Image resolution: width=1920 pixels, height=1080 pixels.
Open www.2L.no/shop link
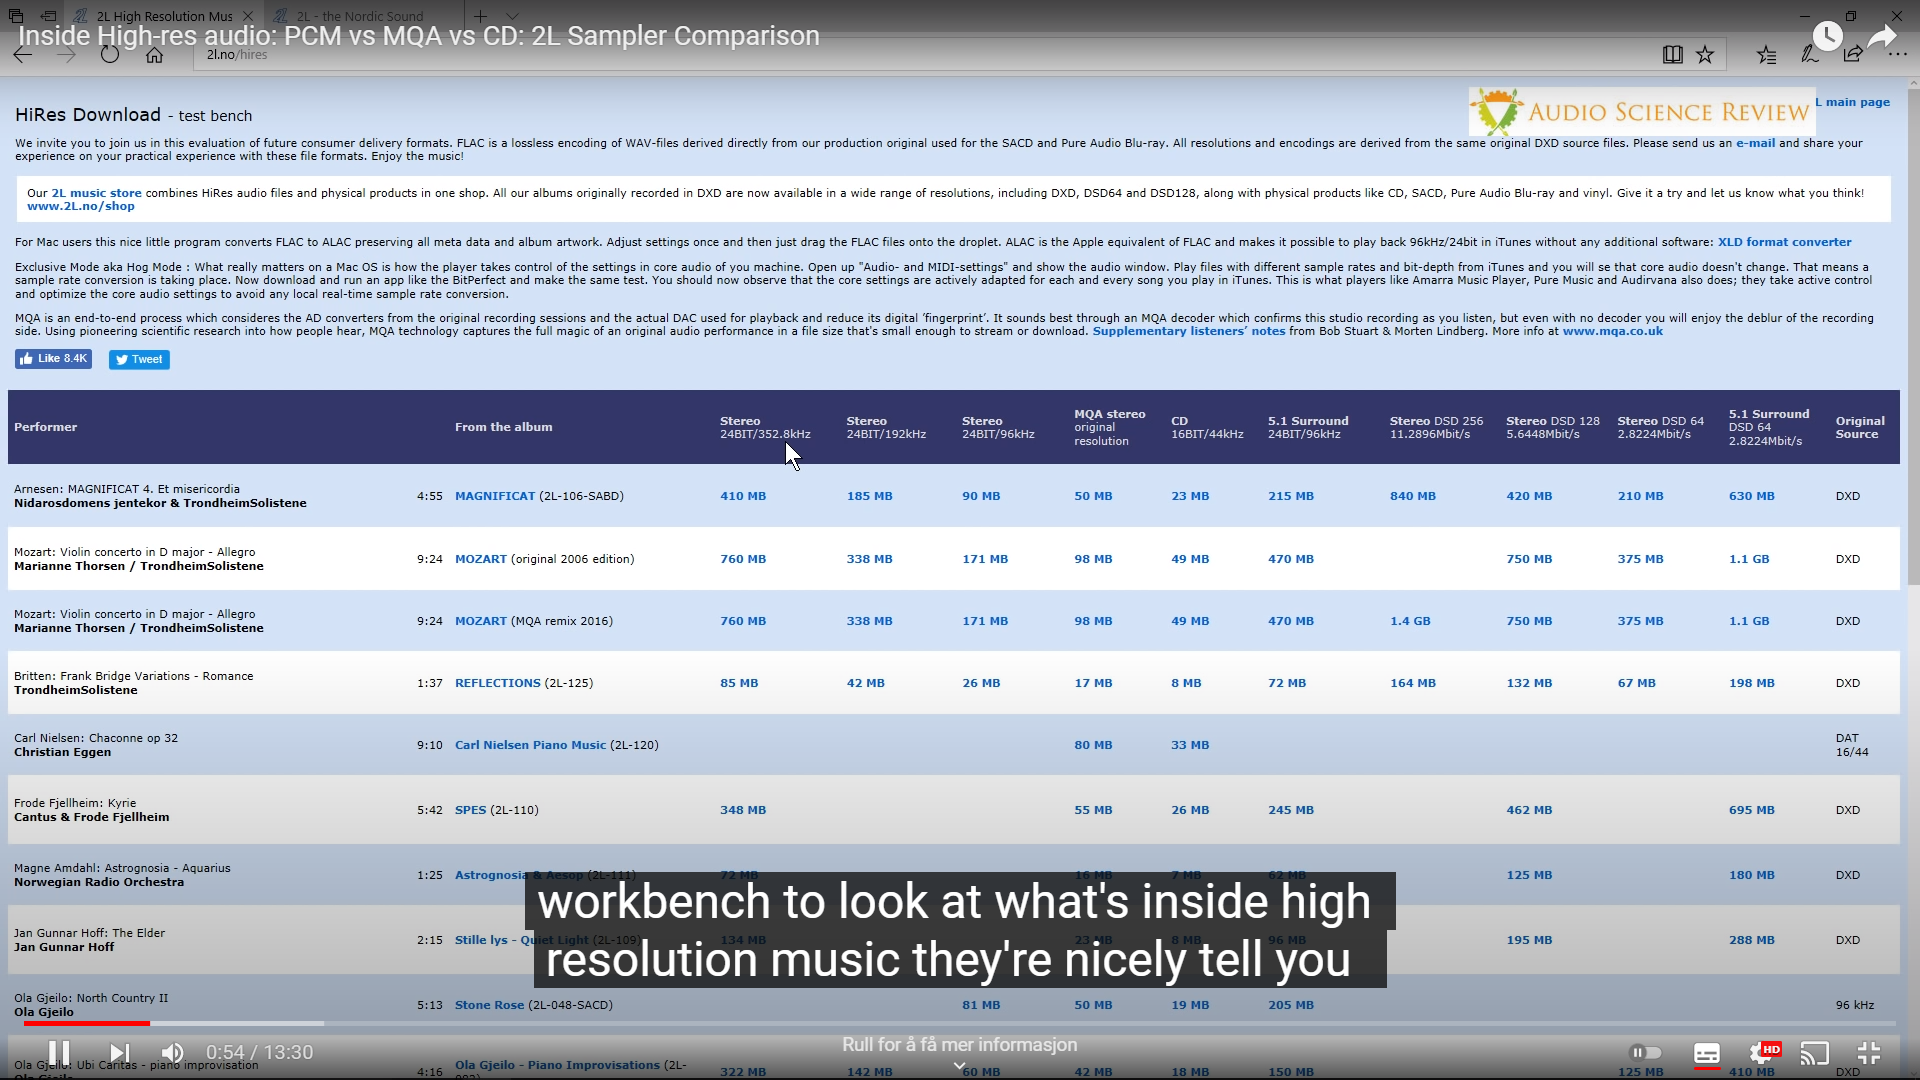point(80,206)
